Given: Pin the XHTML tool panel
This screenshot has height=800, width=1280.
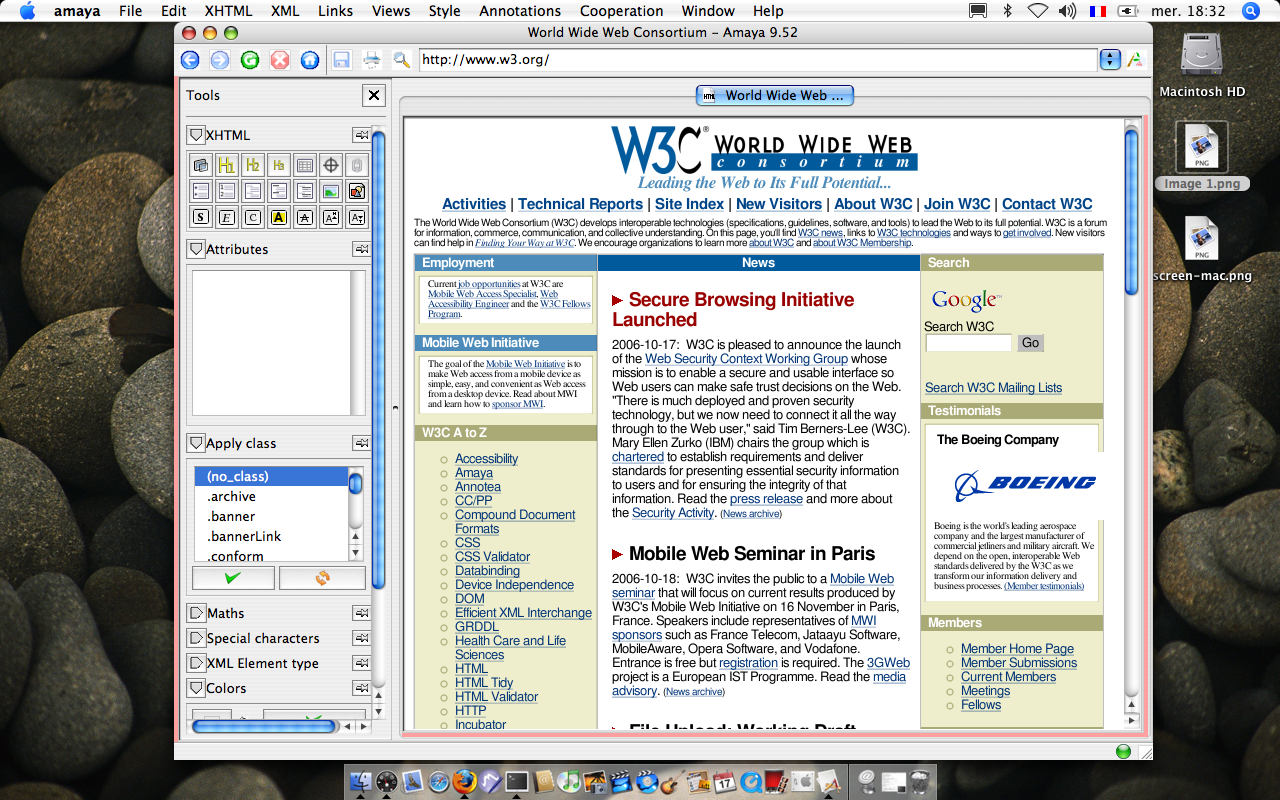Looking at the screenshot, I should pyautogui.click(x=360, y=135).
